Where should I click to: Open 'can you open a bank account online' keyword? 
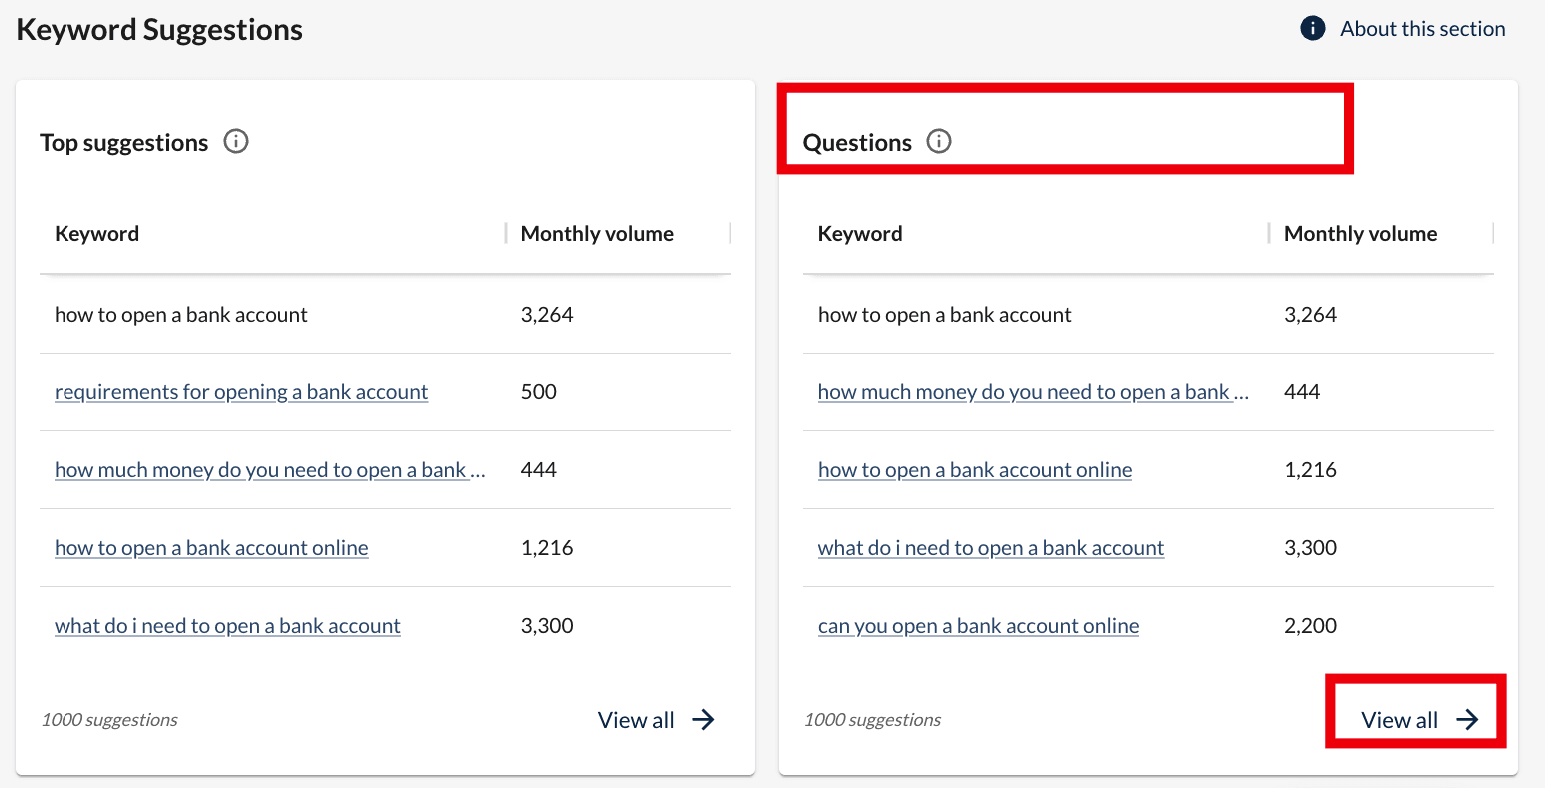978,626
